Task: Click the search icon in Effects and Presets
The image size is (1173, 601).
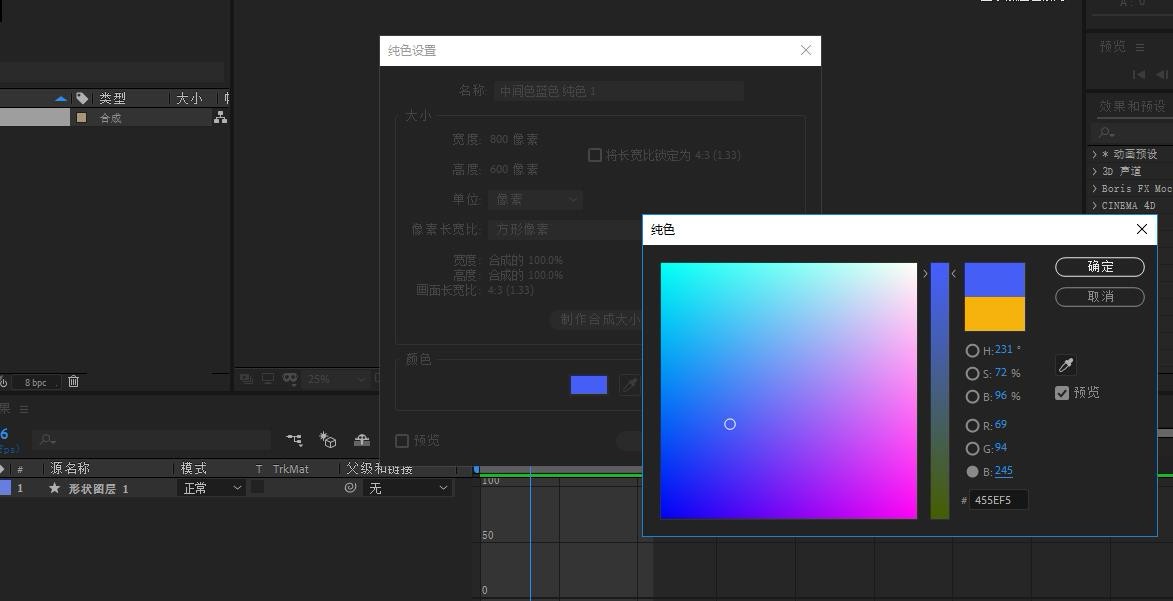Action: (x=1105, y=133)
